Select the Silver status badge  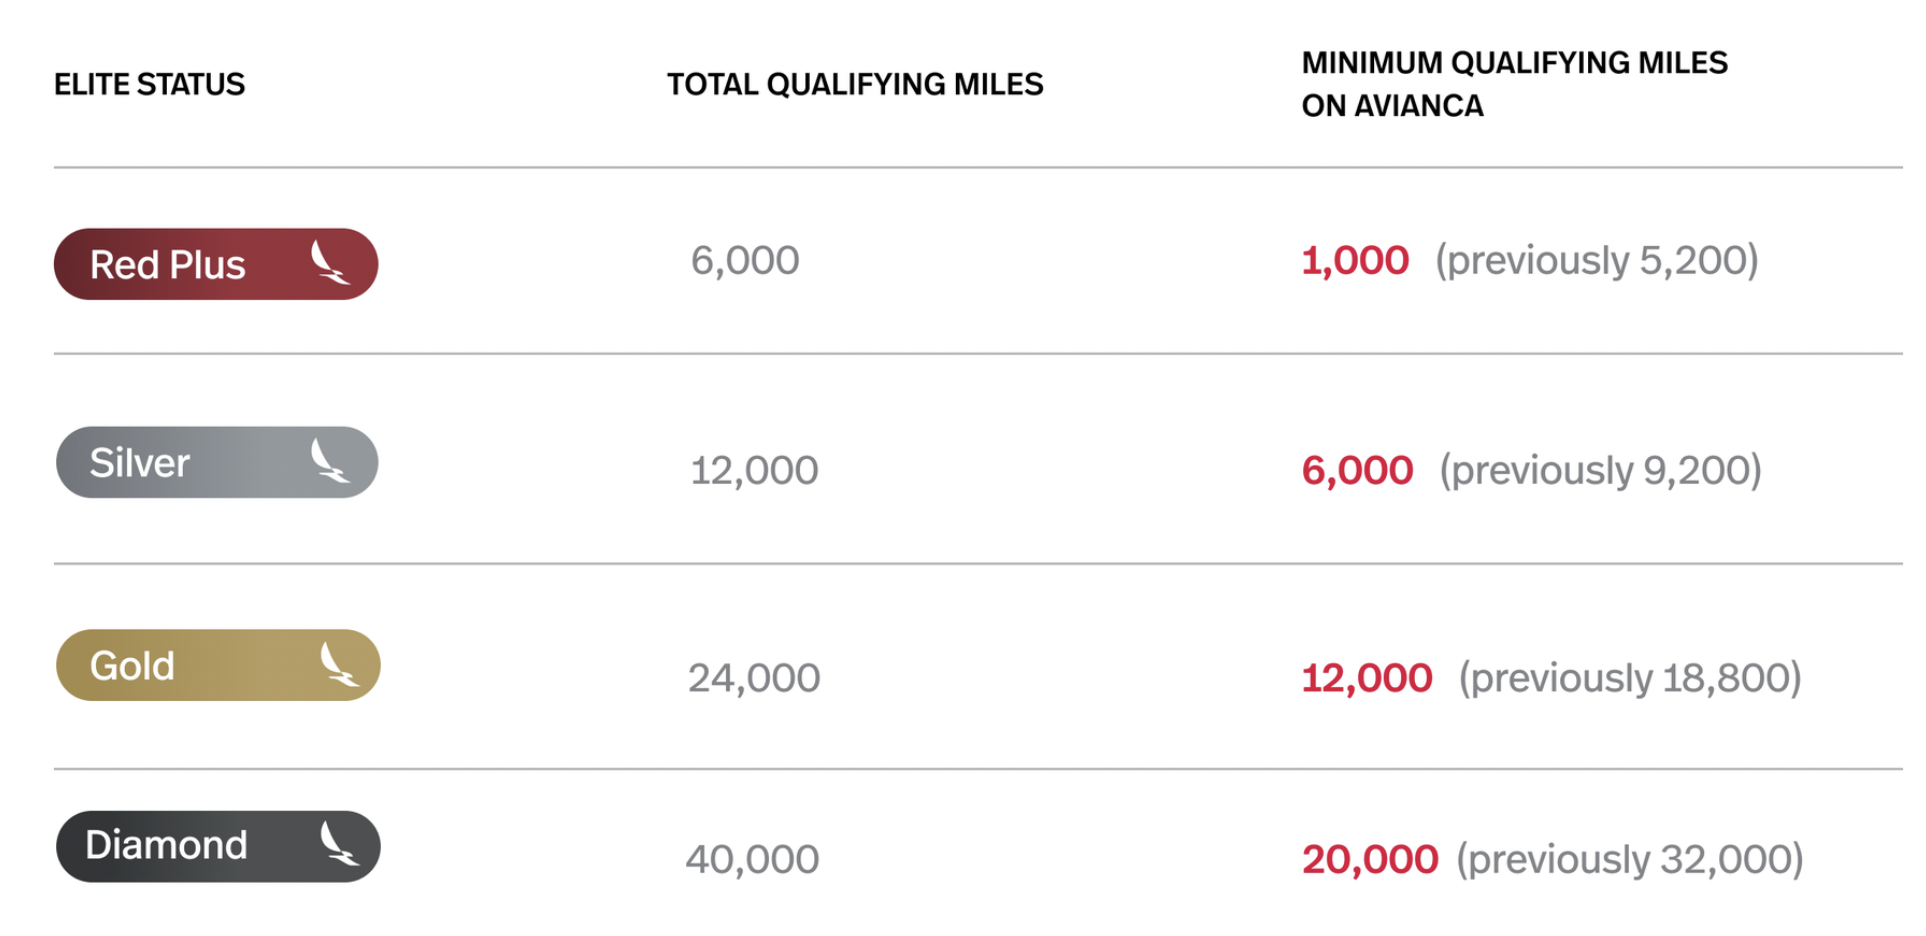click(217, 462)
